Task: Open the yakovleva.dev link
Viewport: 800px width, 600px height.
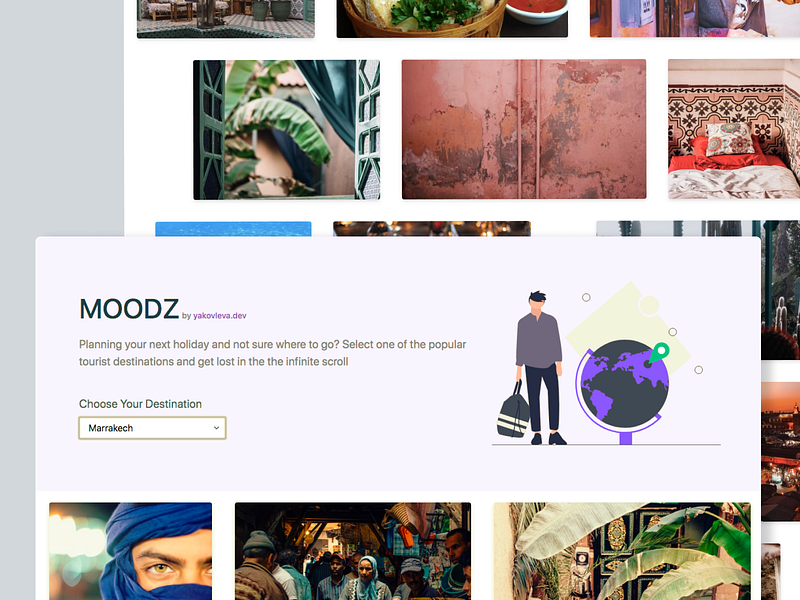Action: [219, 316]
